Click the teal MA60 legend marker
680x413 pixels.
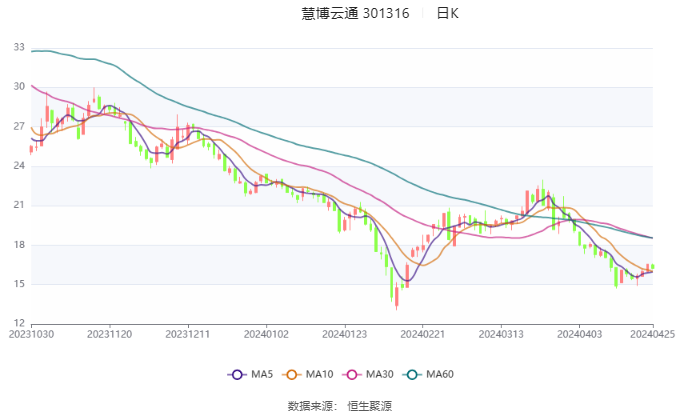[412, 374]
